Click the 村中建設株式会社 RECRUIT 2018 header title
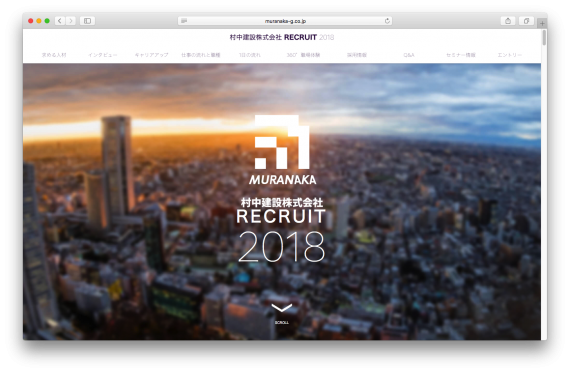570x373 pixels. pyautogui.click(x=282, y=37)
